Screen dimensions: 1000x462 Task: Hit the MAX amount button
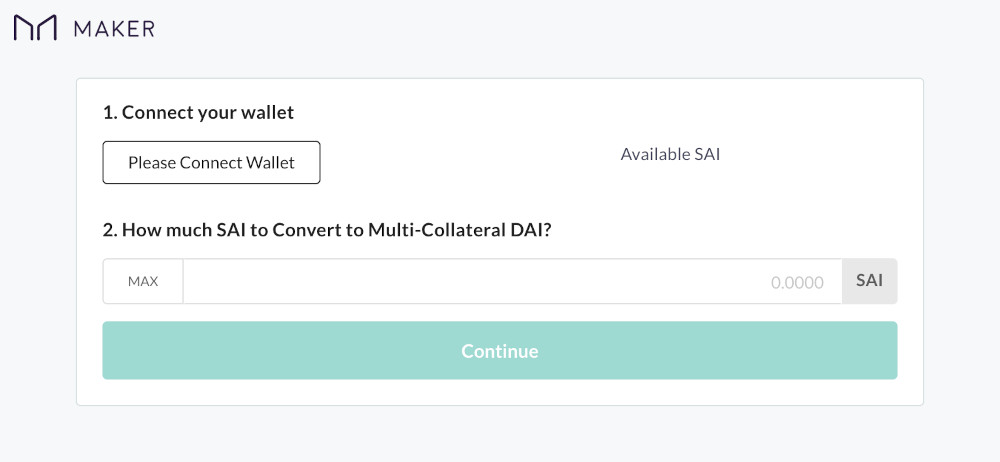point(143,282)
